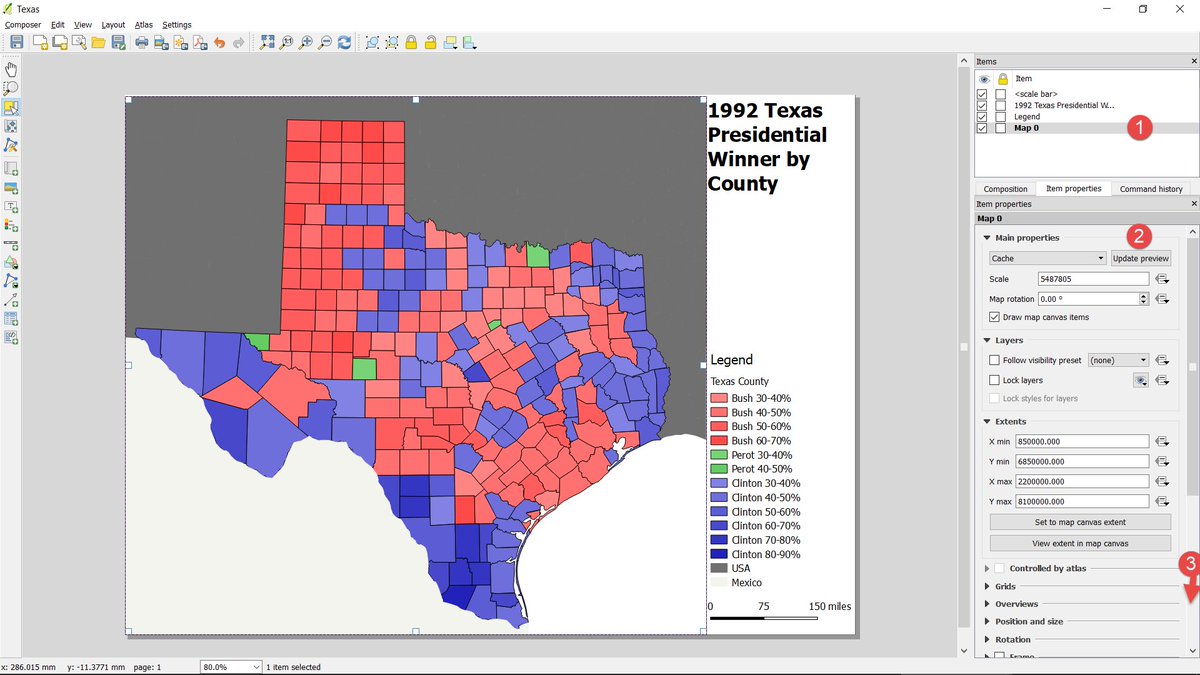Click Export as PDF icon
1200x675 pixels.
200,42
